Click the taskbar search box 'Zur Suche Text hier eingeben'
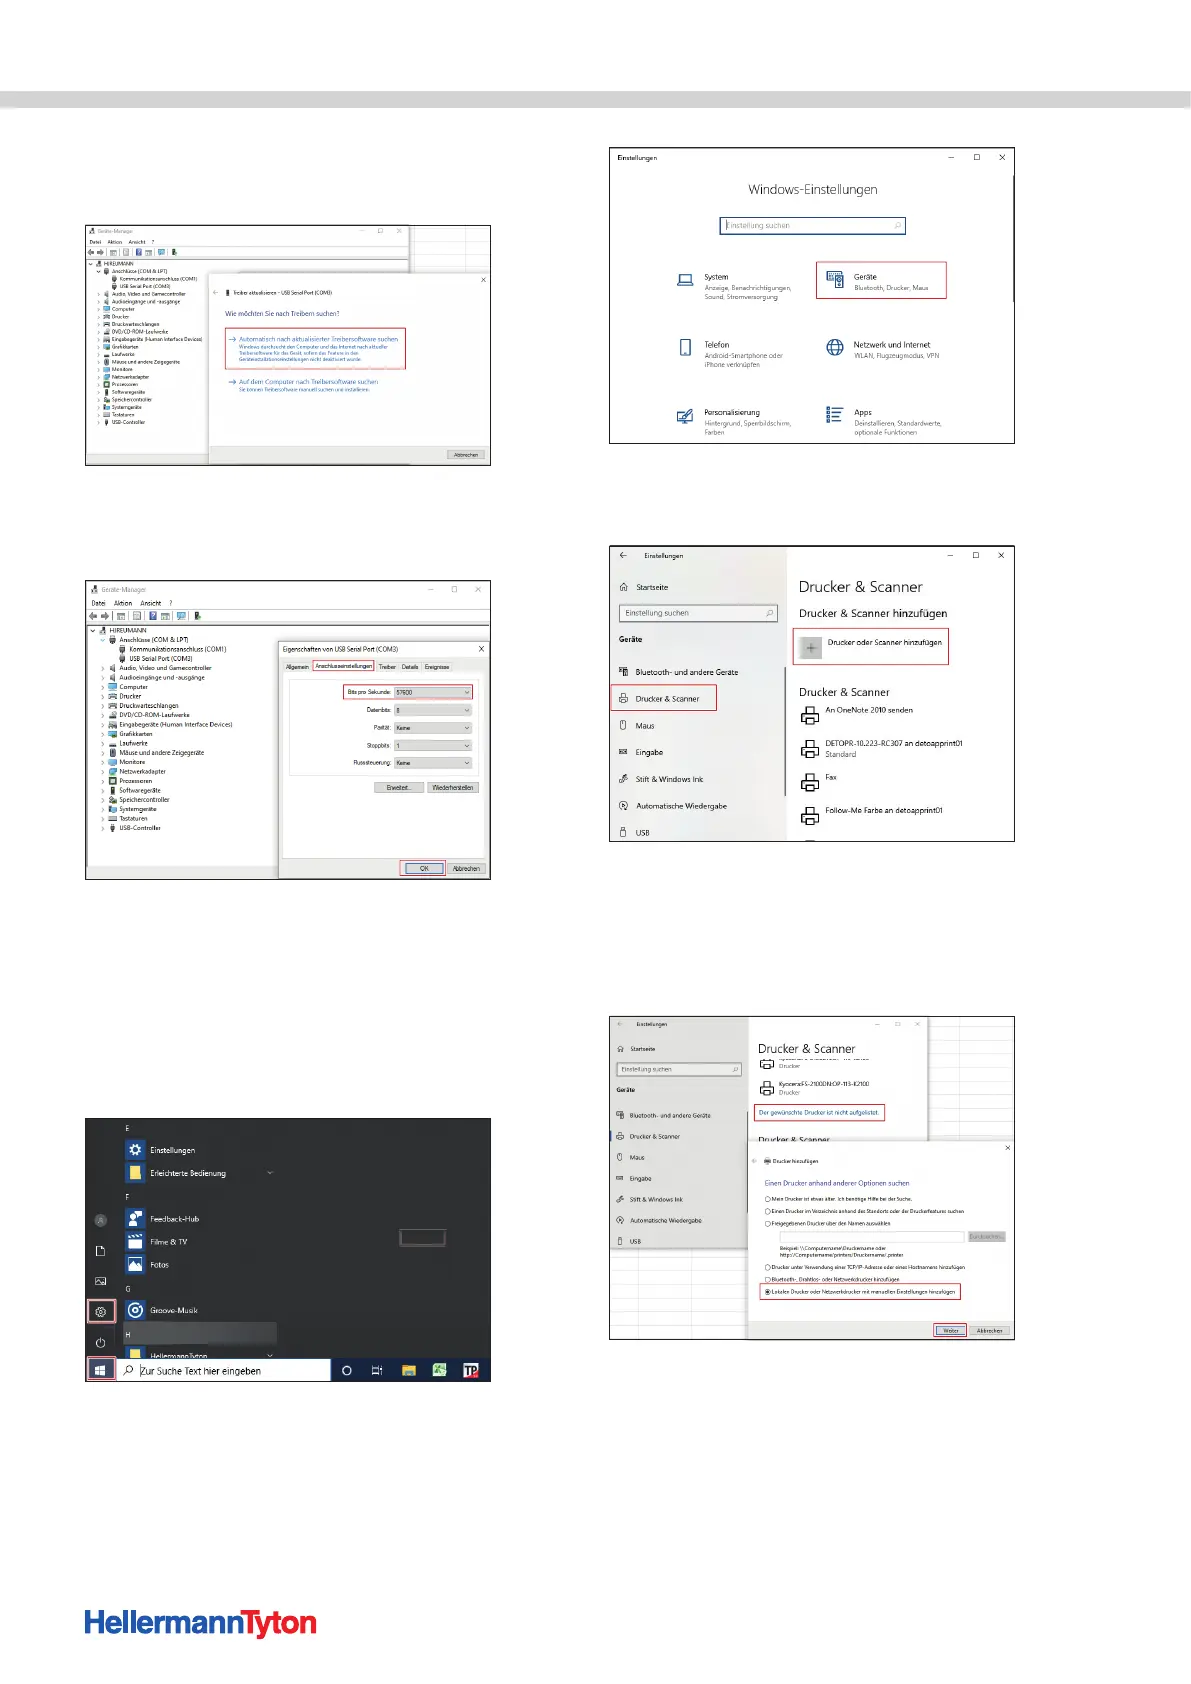1191x1684 pixels. (x=224, y=1370)
